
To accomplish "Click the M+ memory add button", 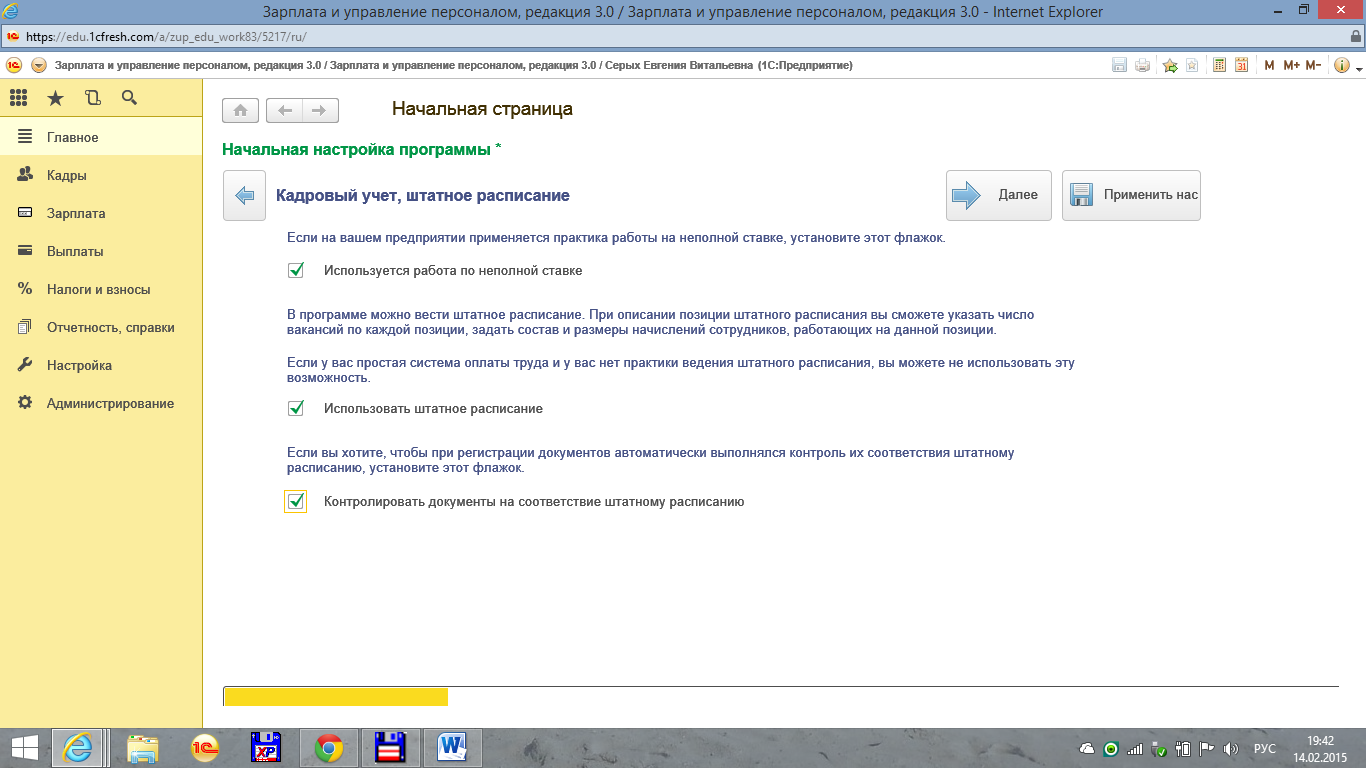I will 1291,65.
